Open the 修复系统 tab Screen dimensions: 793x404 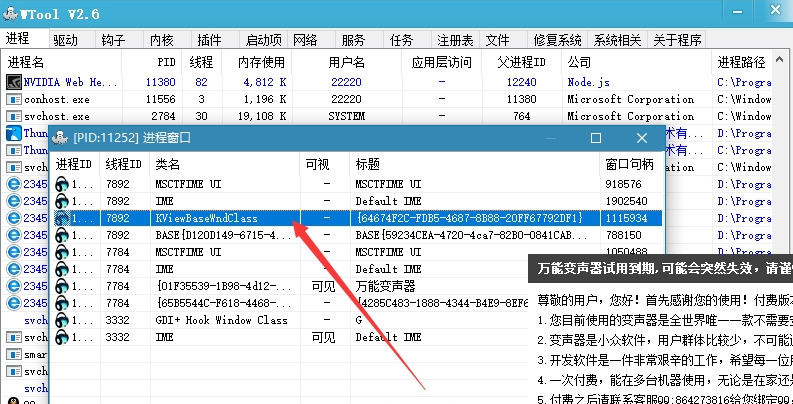[558, 40]
